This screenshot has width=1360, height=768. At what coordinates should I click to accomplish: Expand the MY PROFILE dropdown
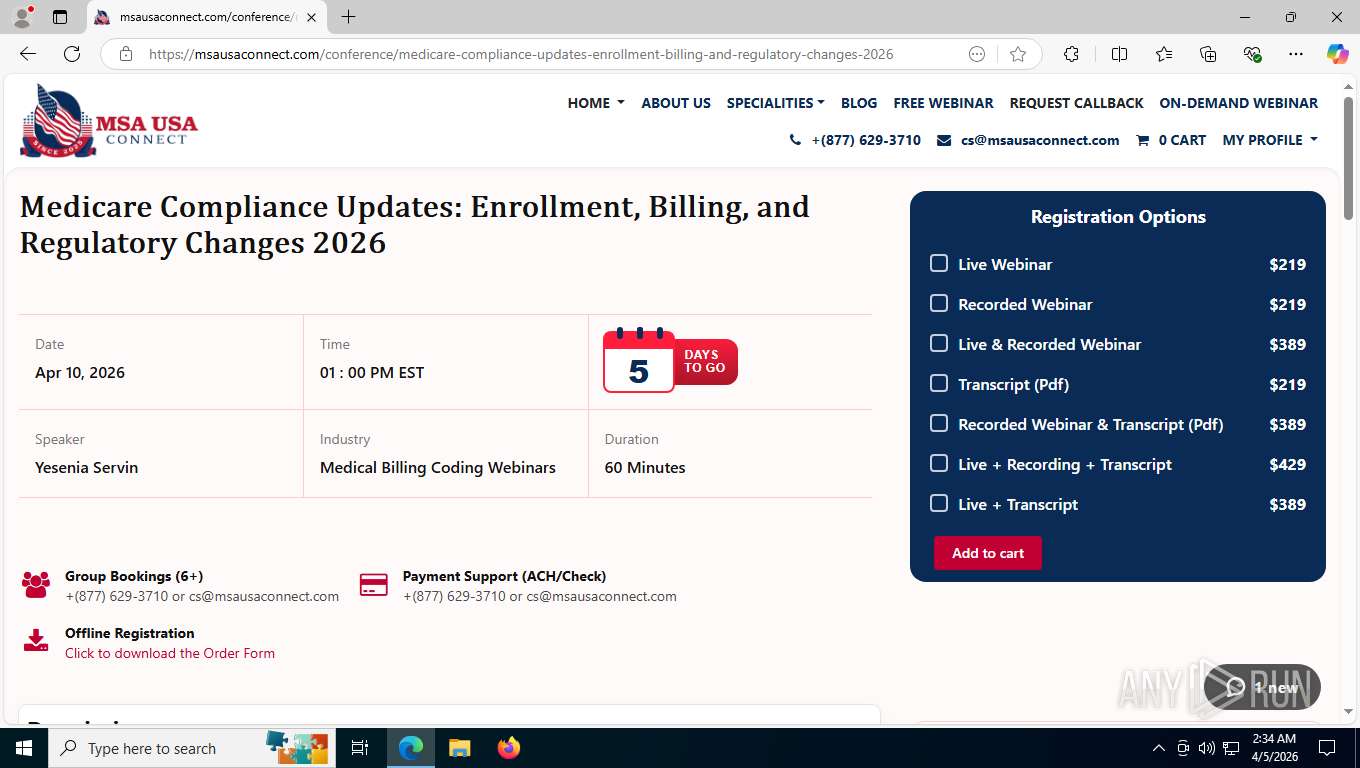[x=1270, y=140]
